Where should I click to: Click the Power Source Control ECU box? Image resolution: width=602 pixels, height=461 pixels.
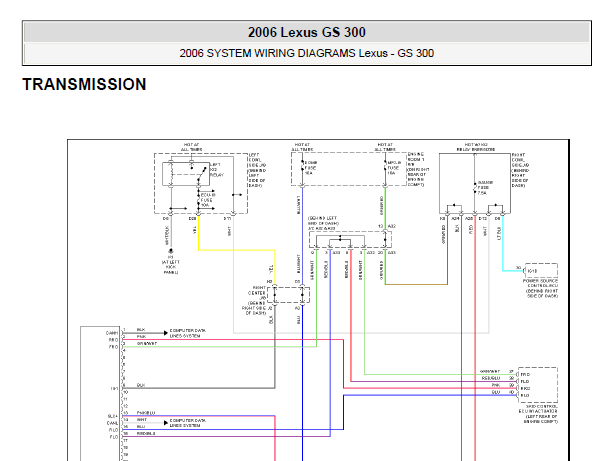(541, 271)
